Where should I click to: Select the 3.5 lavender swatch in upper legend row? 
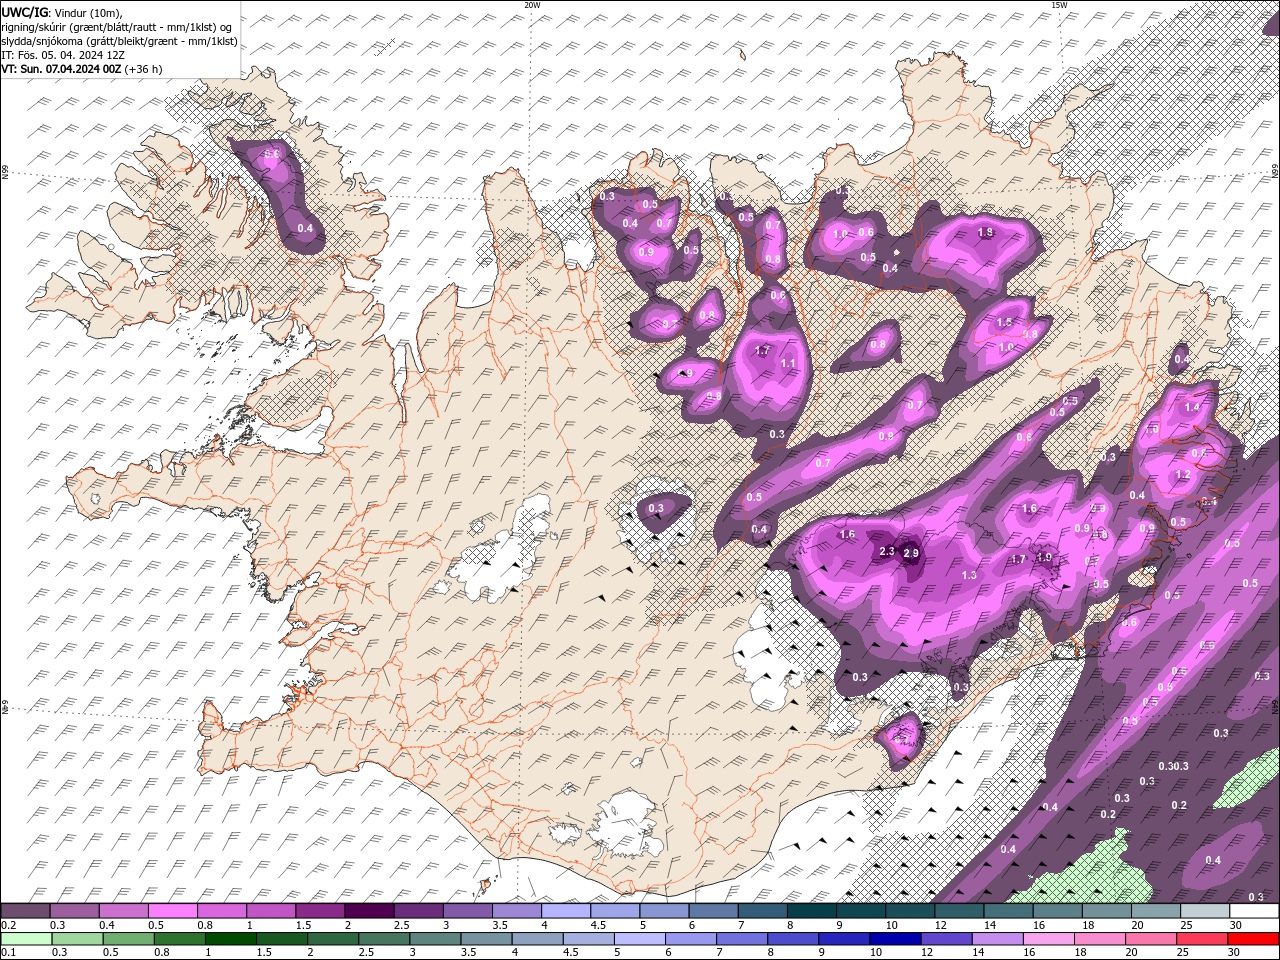516,911
